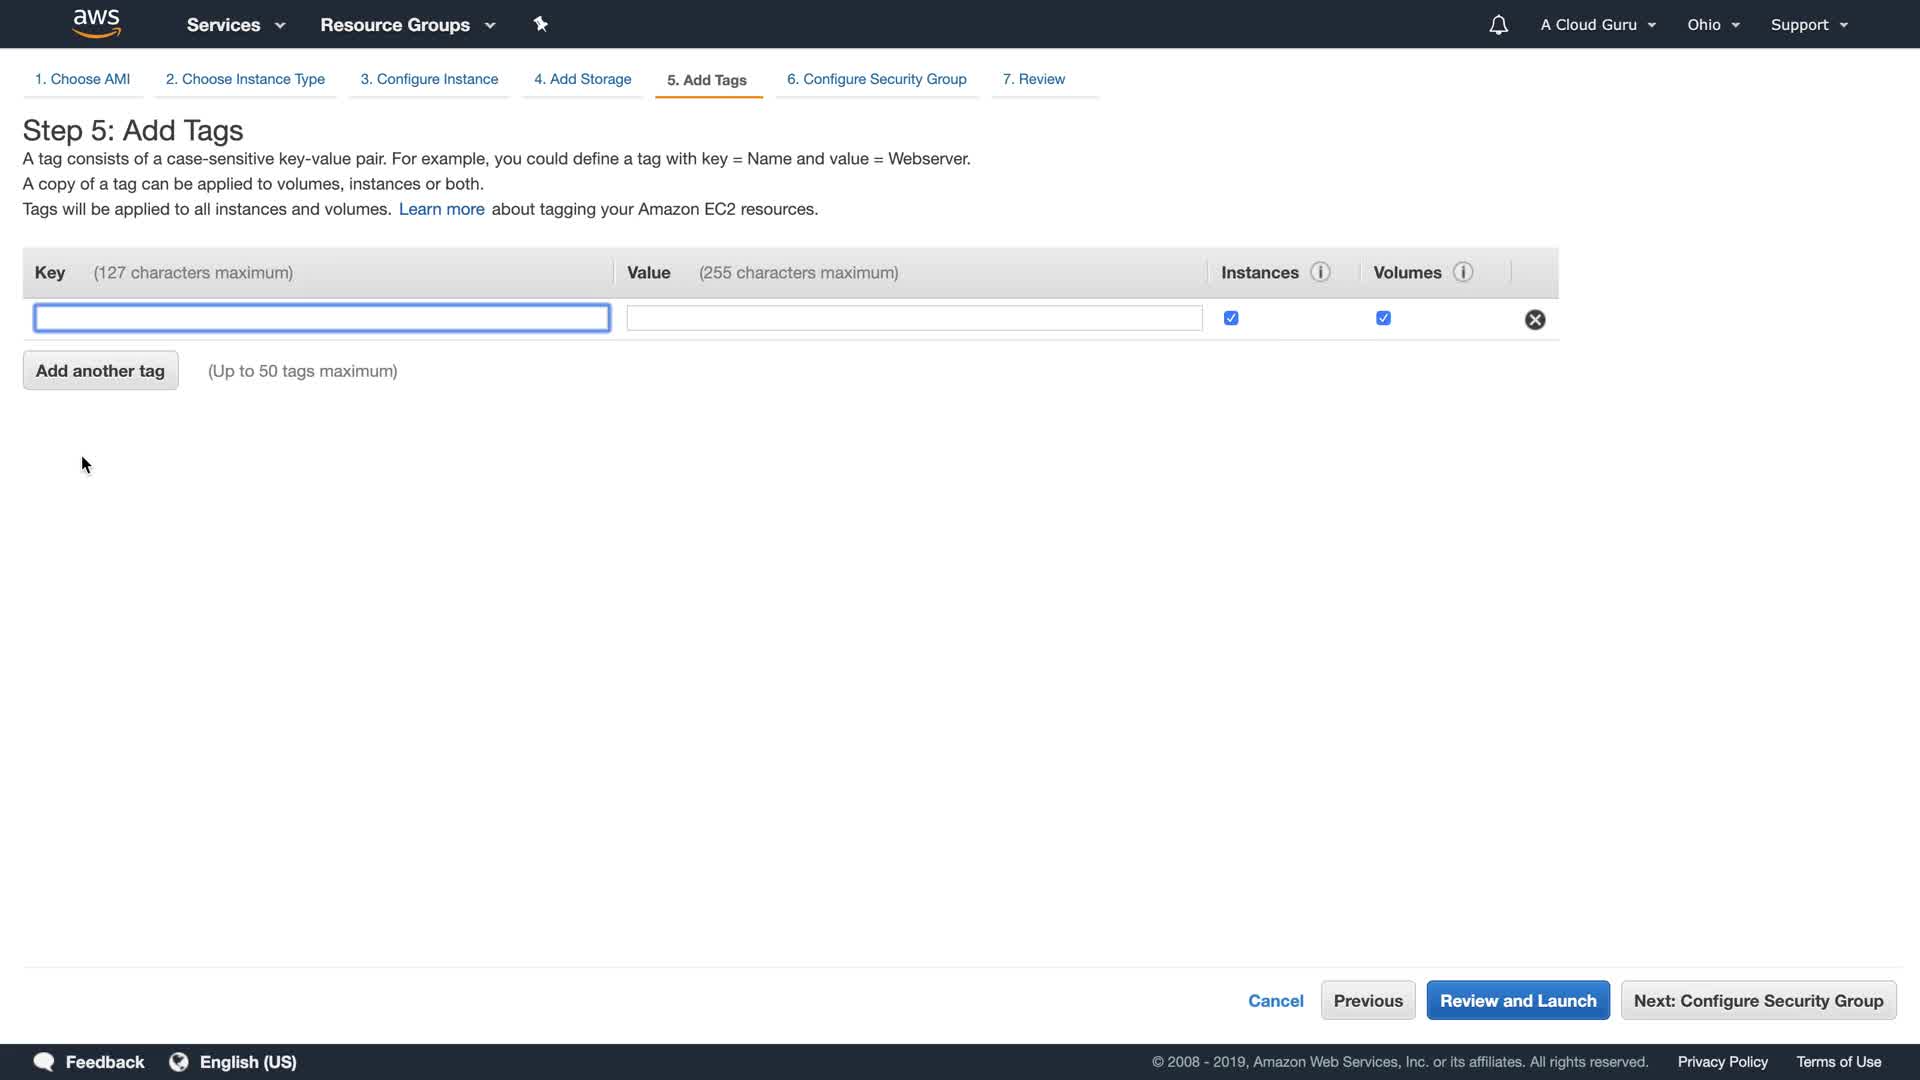Click the Volumes info icon
1920x1080 pixels.
[1463, 272]
